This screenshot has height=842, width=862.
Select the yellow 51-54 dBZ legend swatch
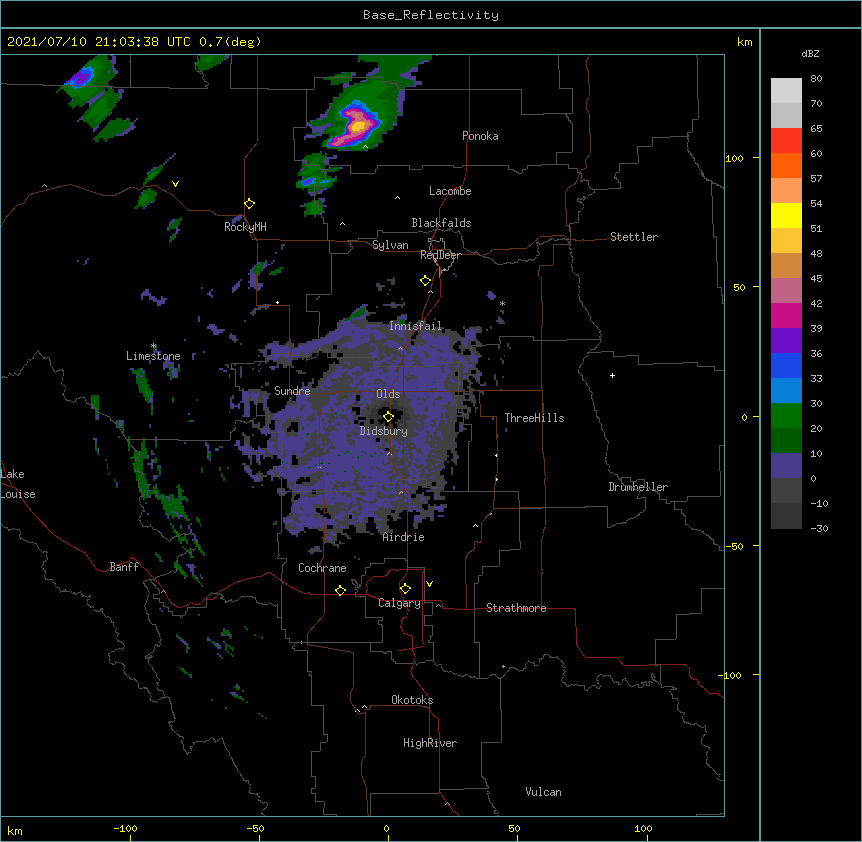point(786,215)
